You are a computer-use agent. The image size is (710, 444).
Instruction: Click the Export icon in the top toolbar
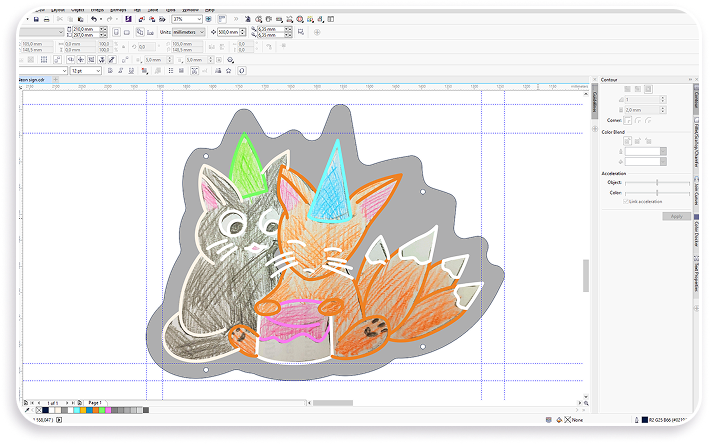[x=152, y=19]
